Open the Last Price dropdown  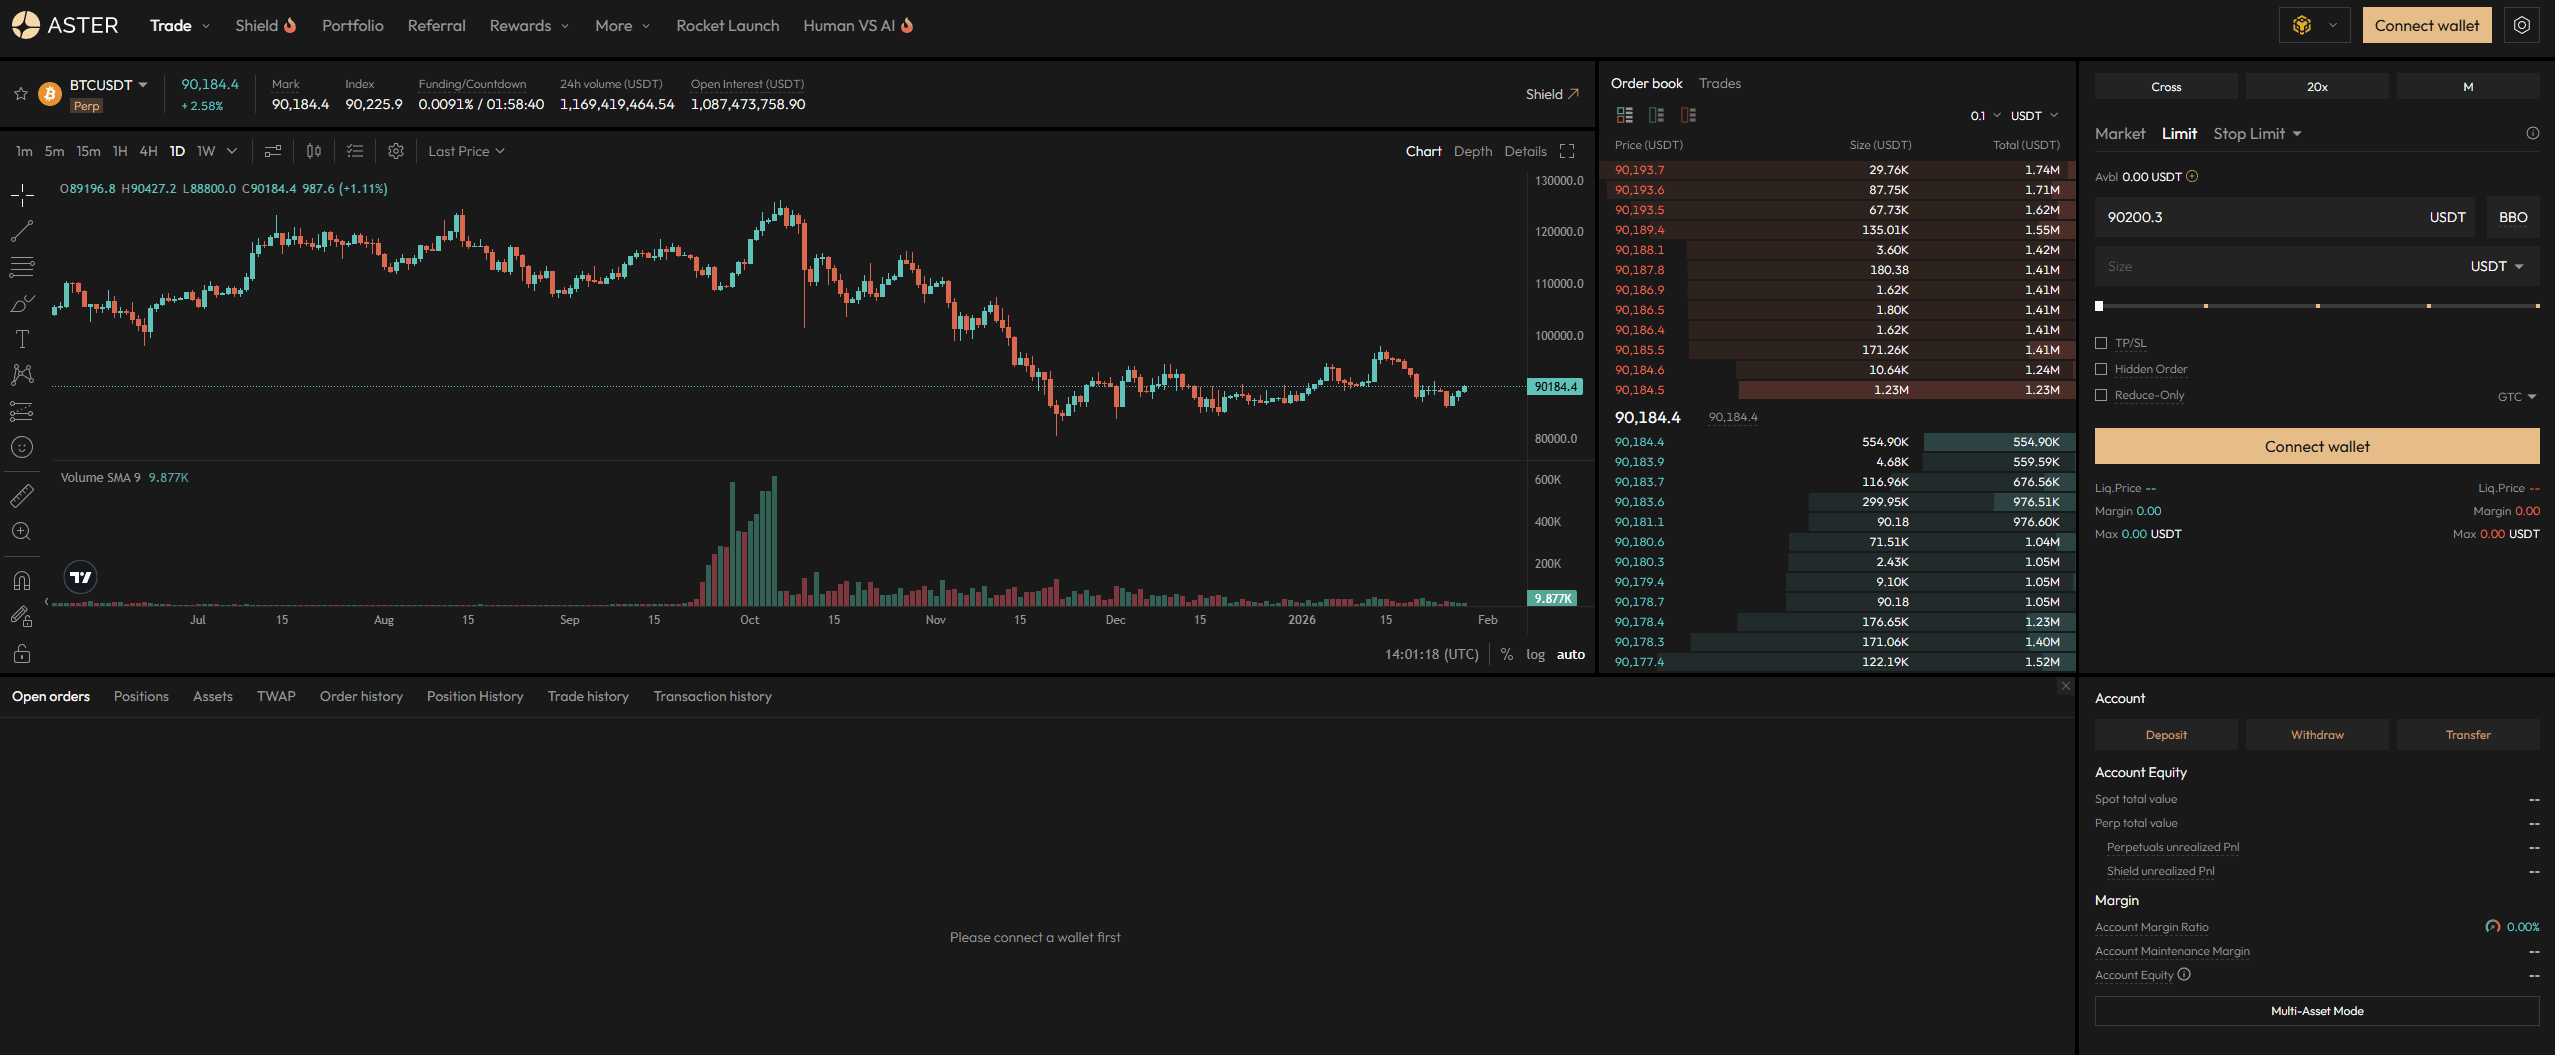[x=466, y=151]
